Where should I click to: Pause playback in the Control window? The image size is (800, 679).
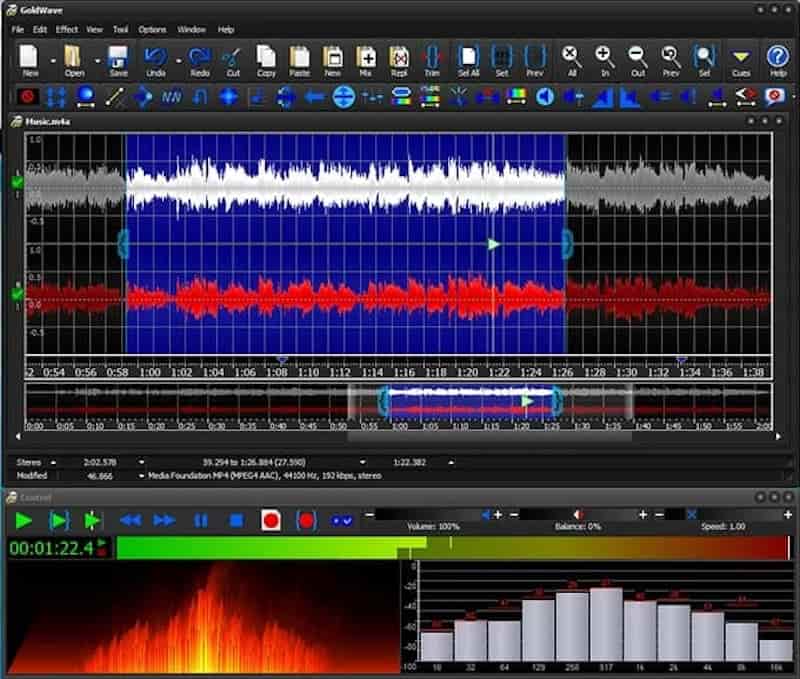tap(201, 521)
